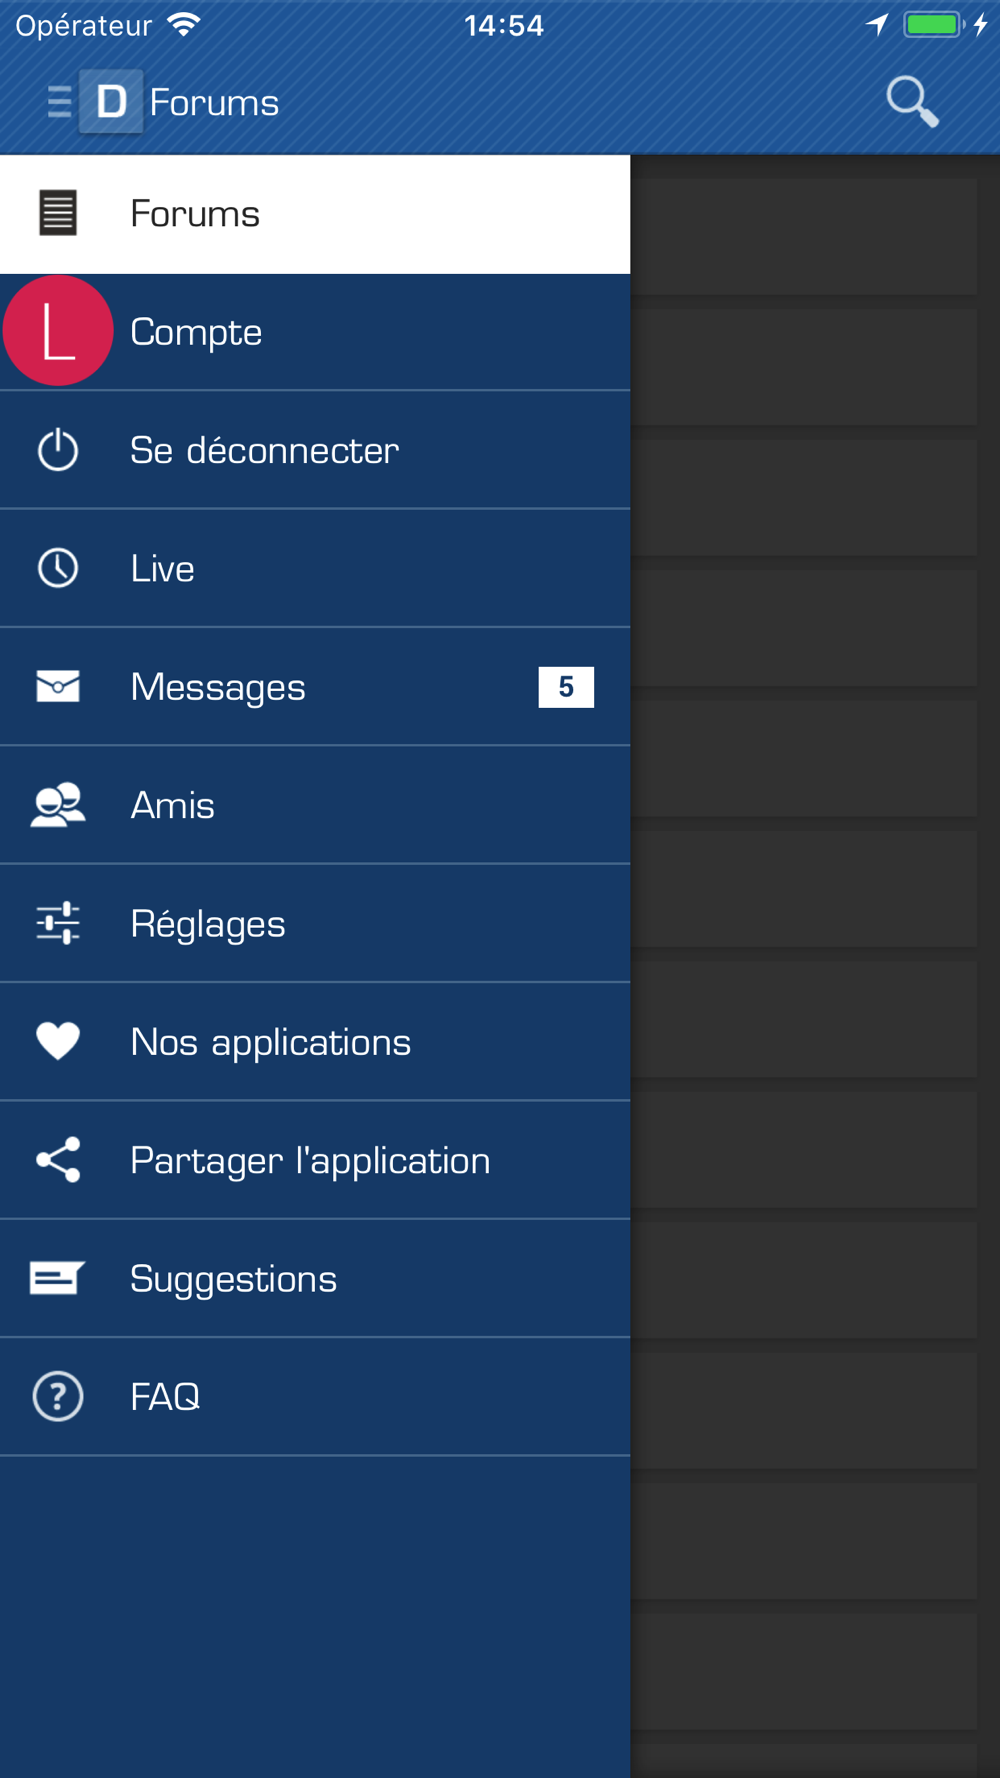The image size is (1000, 1778).
Task: Click the FAQ question mark icon
Action: 58,1396
